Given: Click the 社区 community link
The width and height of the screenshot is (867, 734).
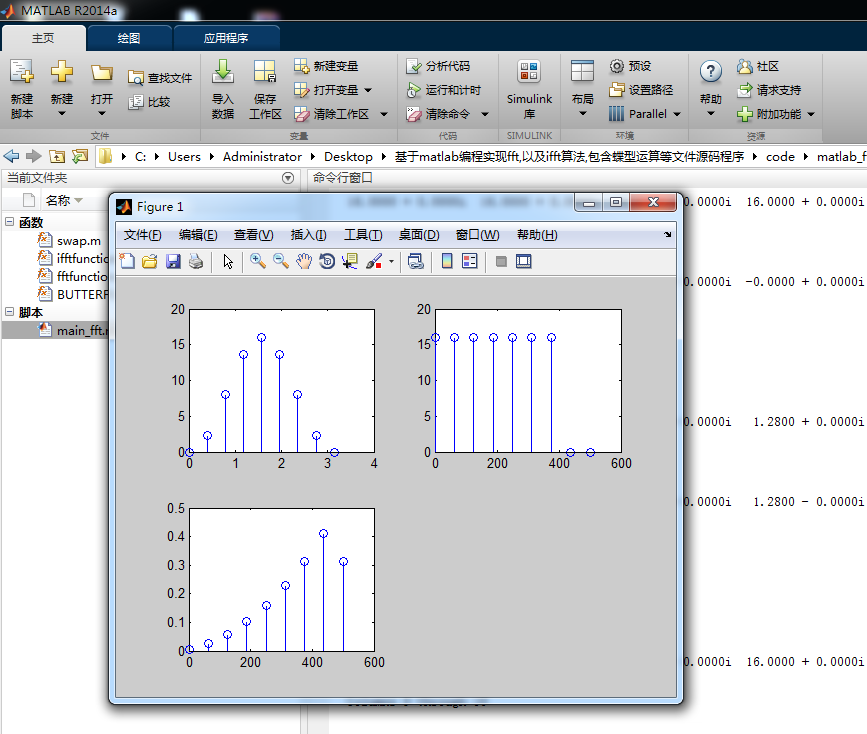Looking at the screenshot, I should 758,66.
